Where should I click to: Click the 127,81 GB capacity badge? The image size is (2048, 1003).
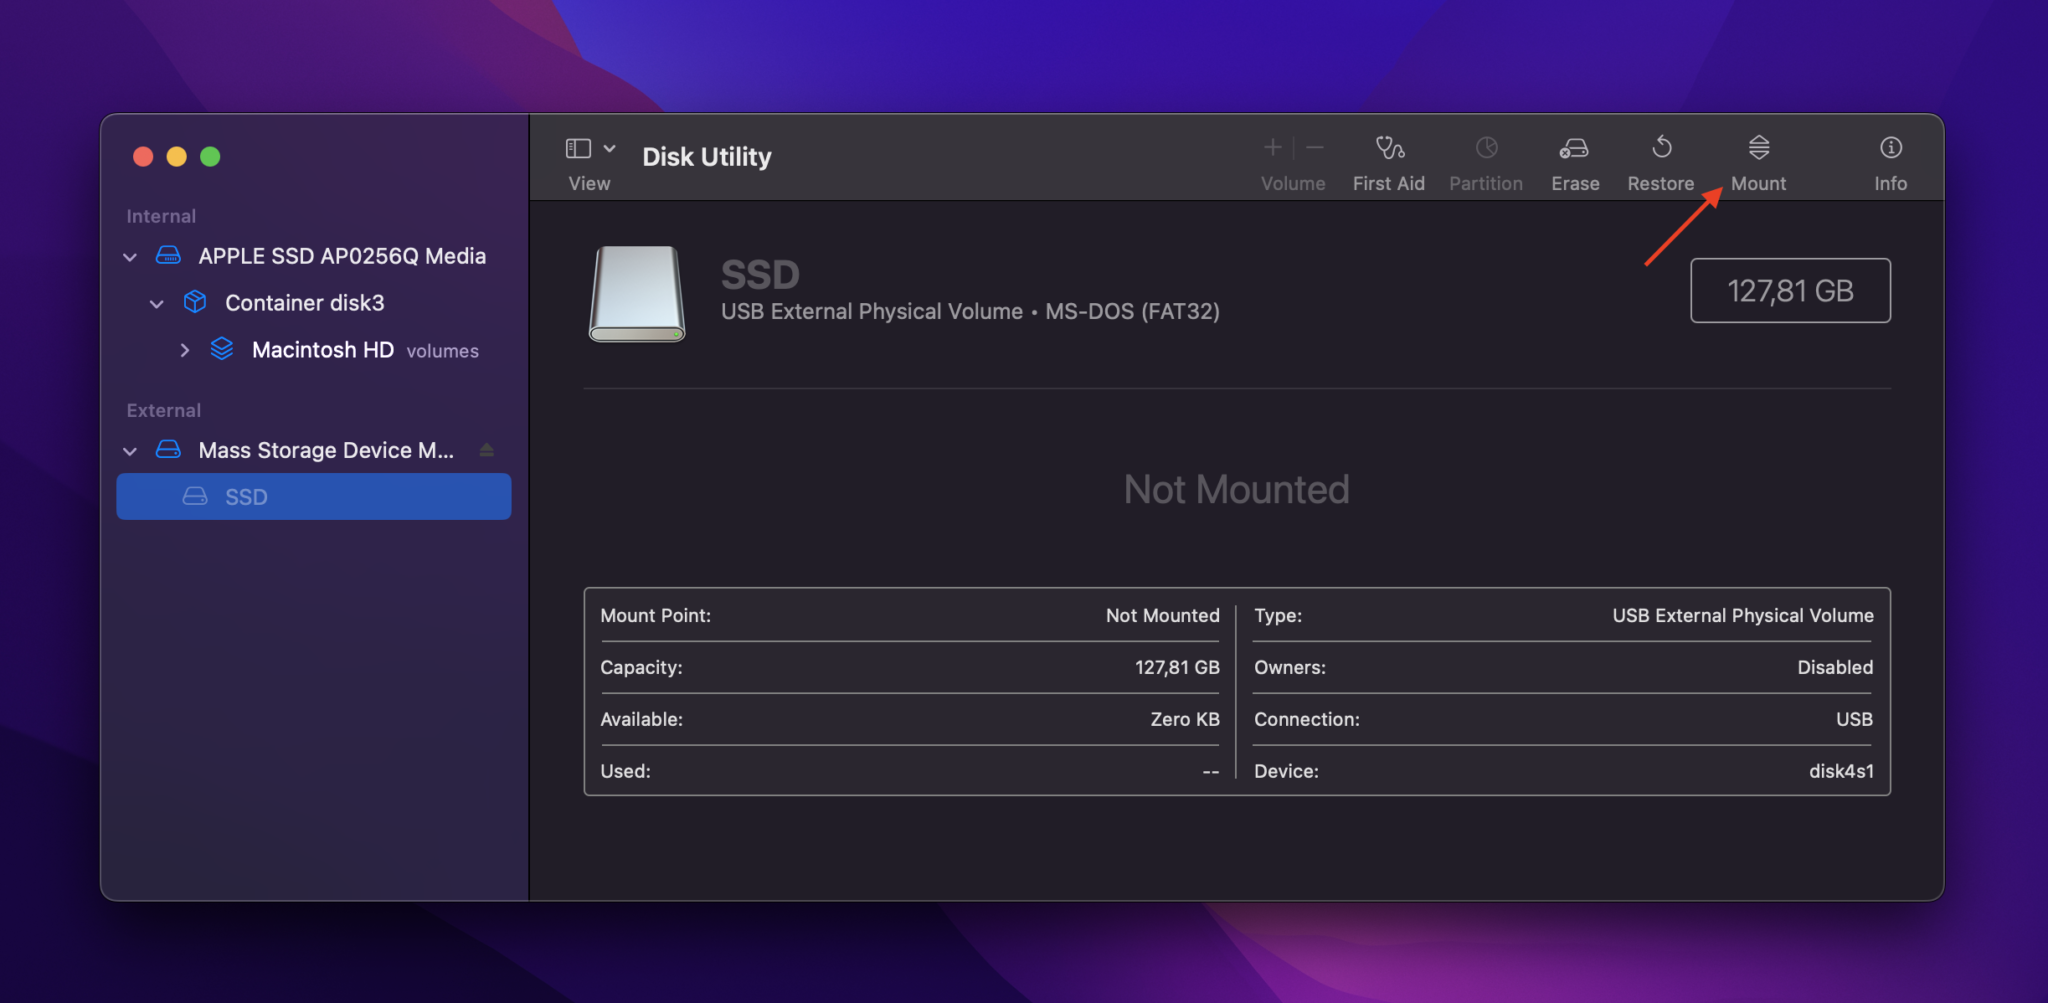[x=1789, y=290]
